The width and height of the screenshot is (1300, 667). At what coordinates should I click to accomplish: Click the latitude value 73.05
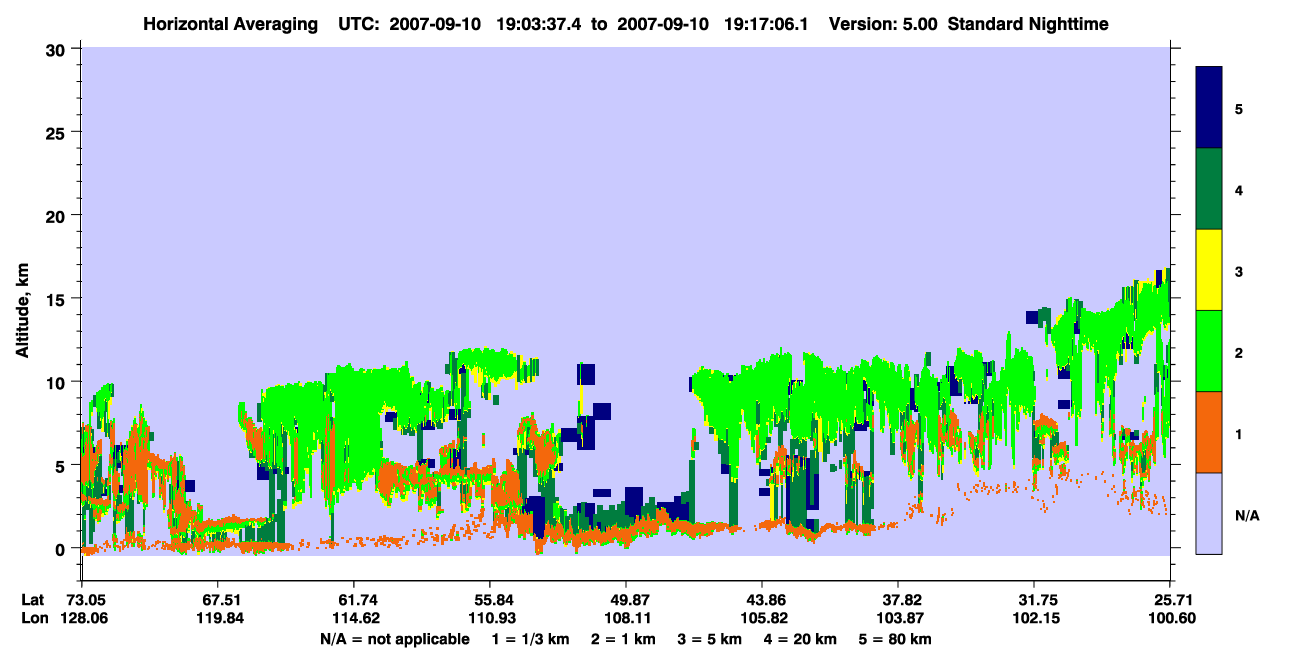pyautogui.click(x=85, y=599)
